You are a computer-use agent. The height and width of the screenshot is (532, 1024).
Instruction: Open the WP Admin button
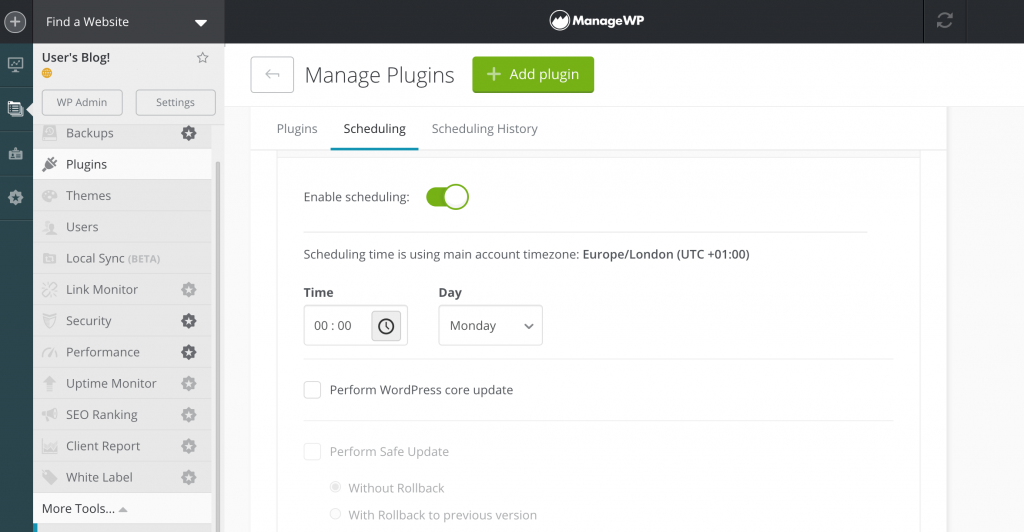point(82,102)
